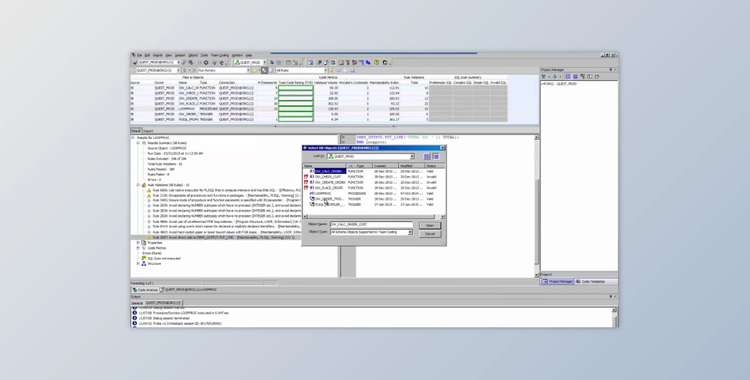Select OW_ORDER trigger in dialog list
Image resolution: width=750 pixels, height=380 pixels.
tap(329, 199)
